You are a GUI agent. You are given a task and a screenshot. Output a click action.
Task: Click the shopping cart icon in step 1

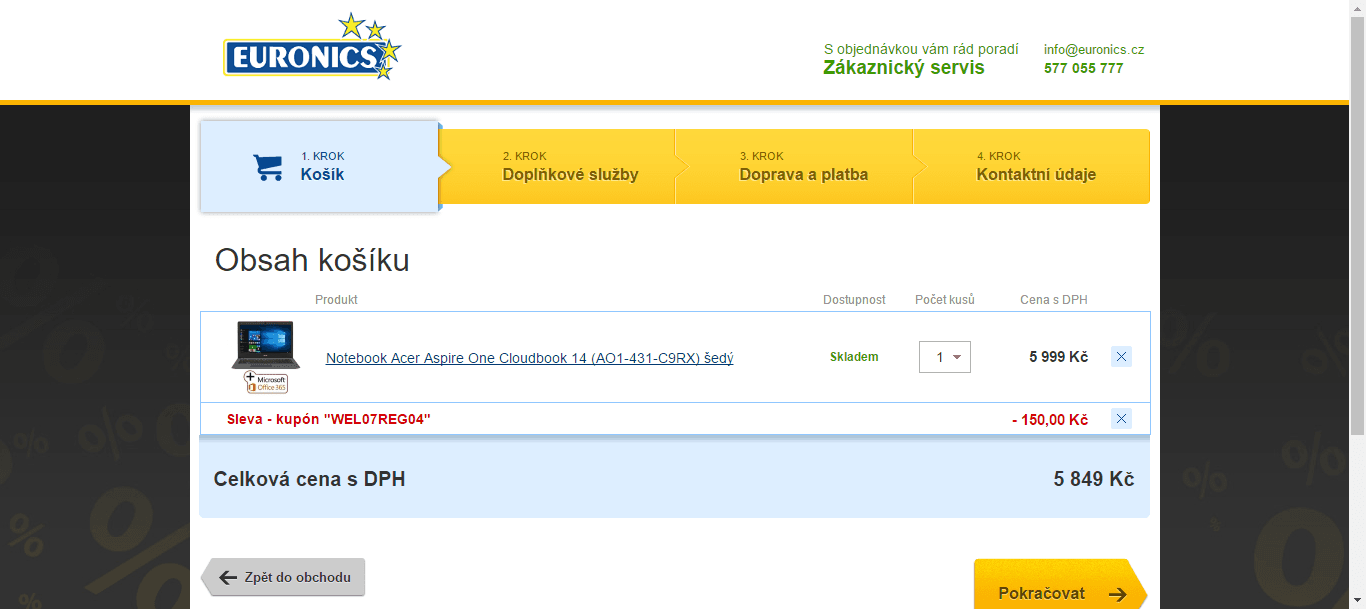pos(267,166)
